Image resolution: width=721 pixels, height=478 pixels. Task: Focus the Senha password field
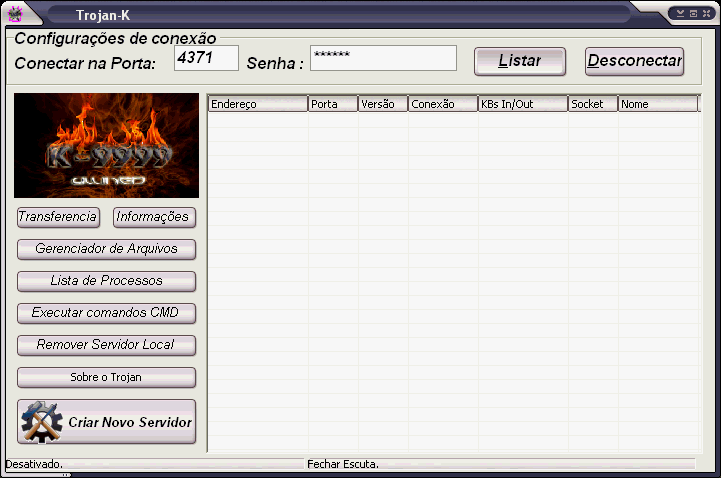coord(383,58)
